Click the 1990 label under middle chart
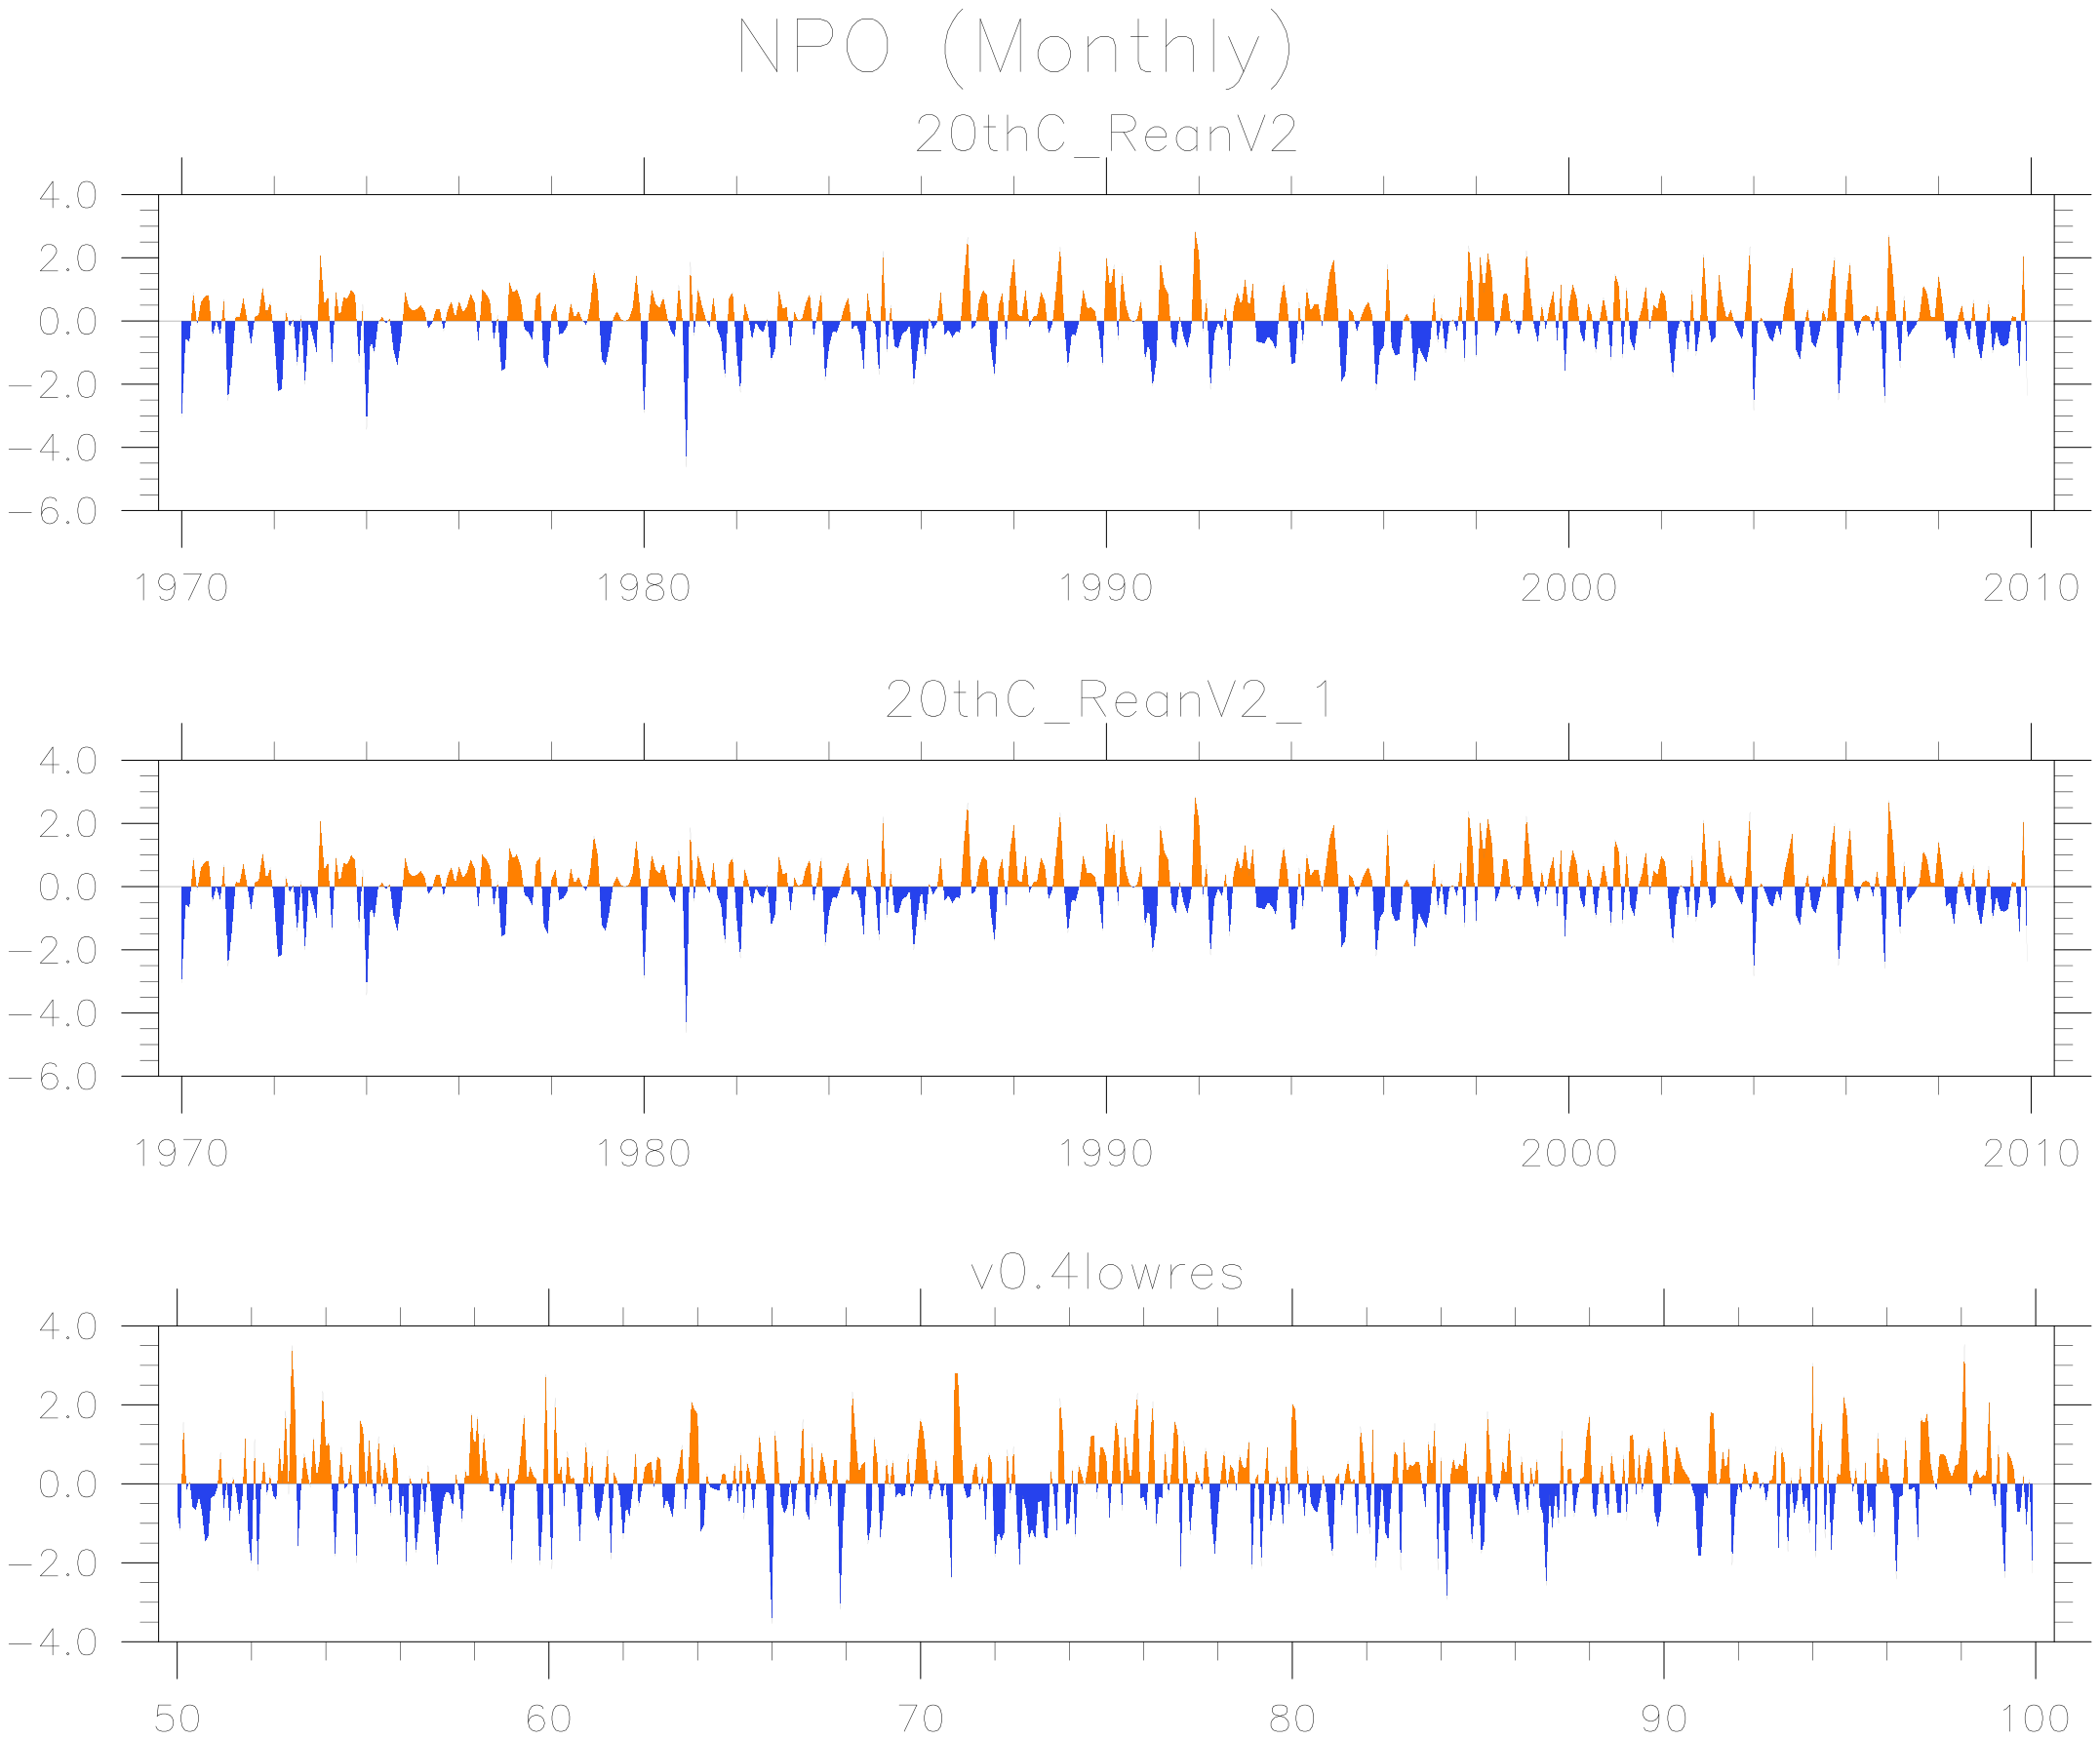The width and height of the screenshot is (2100, 1740). click(1106, 1154)
